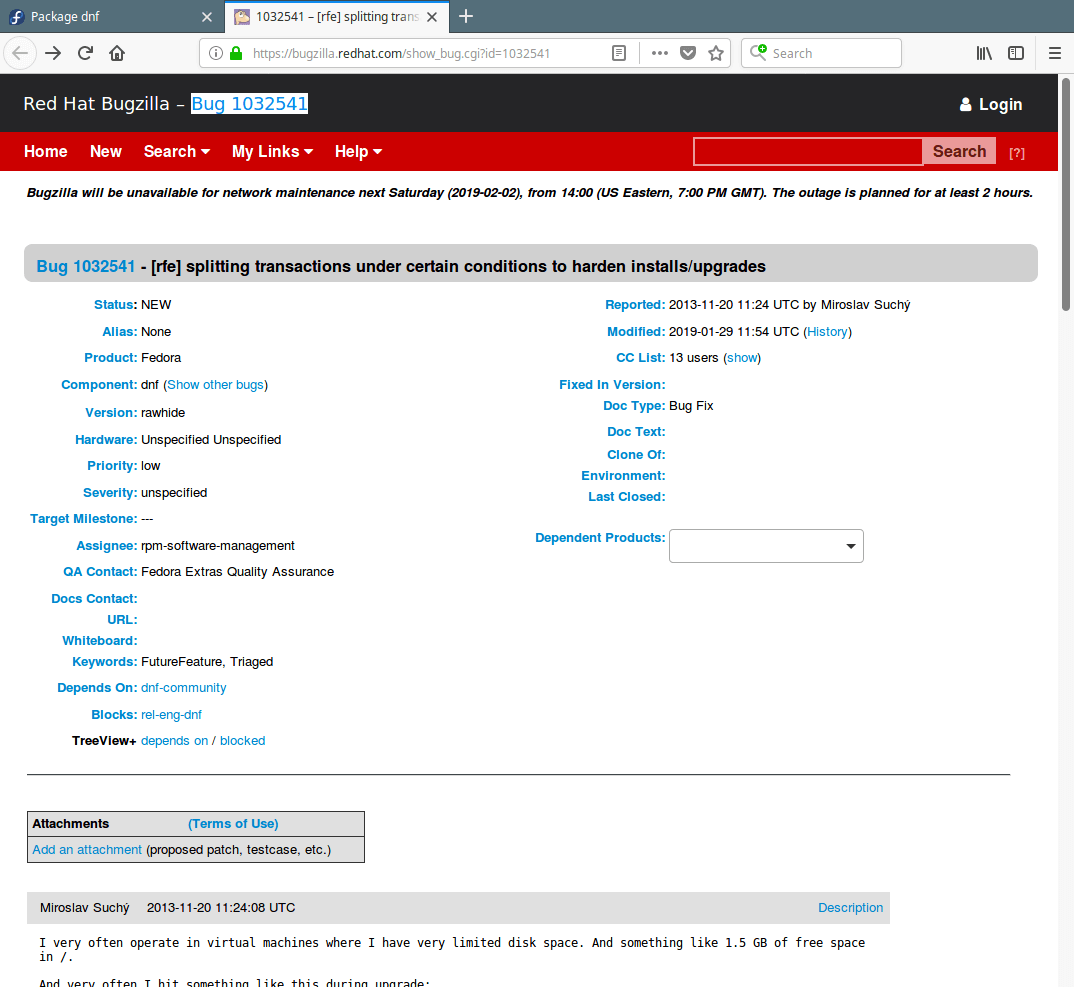Open the Firefox hamburger menu
Image resolution: width=1074 pixels, height=987 pixels.
coord(1055,53)
